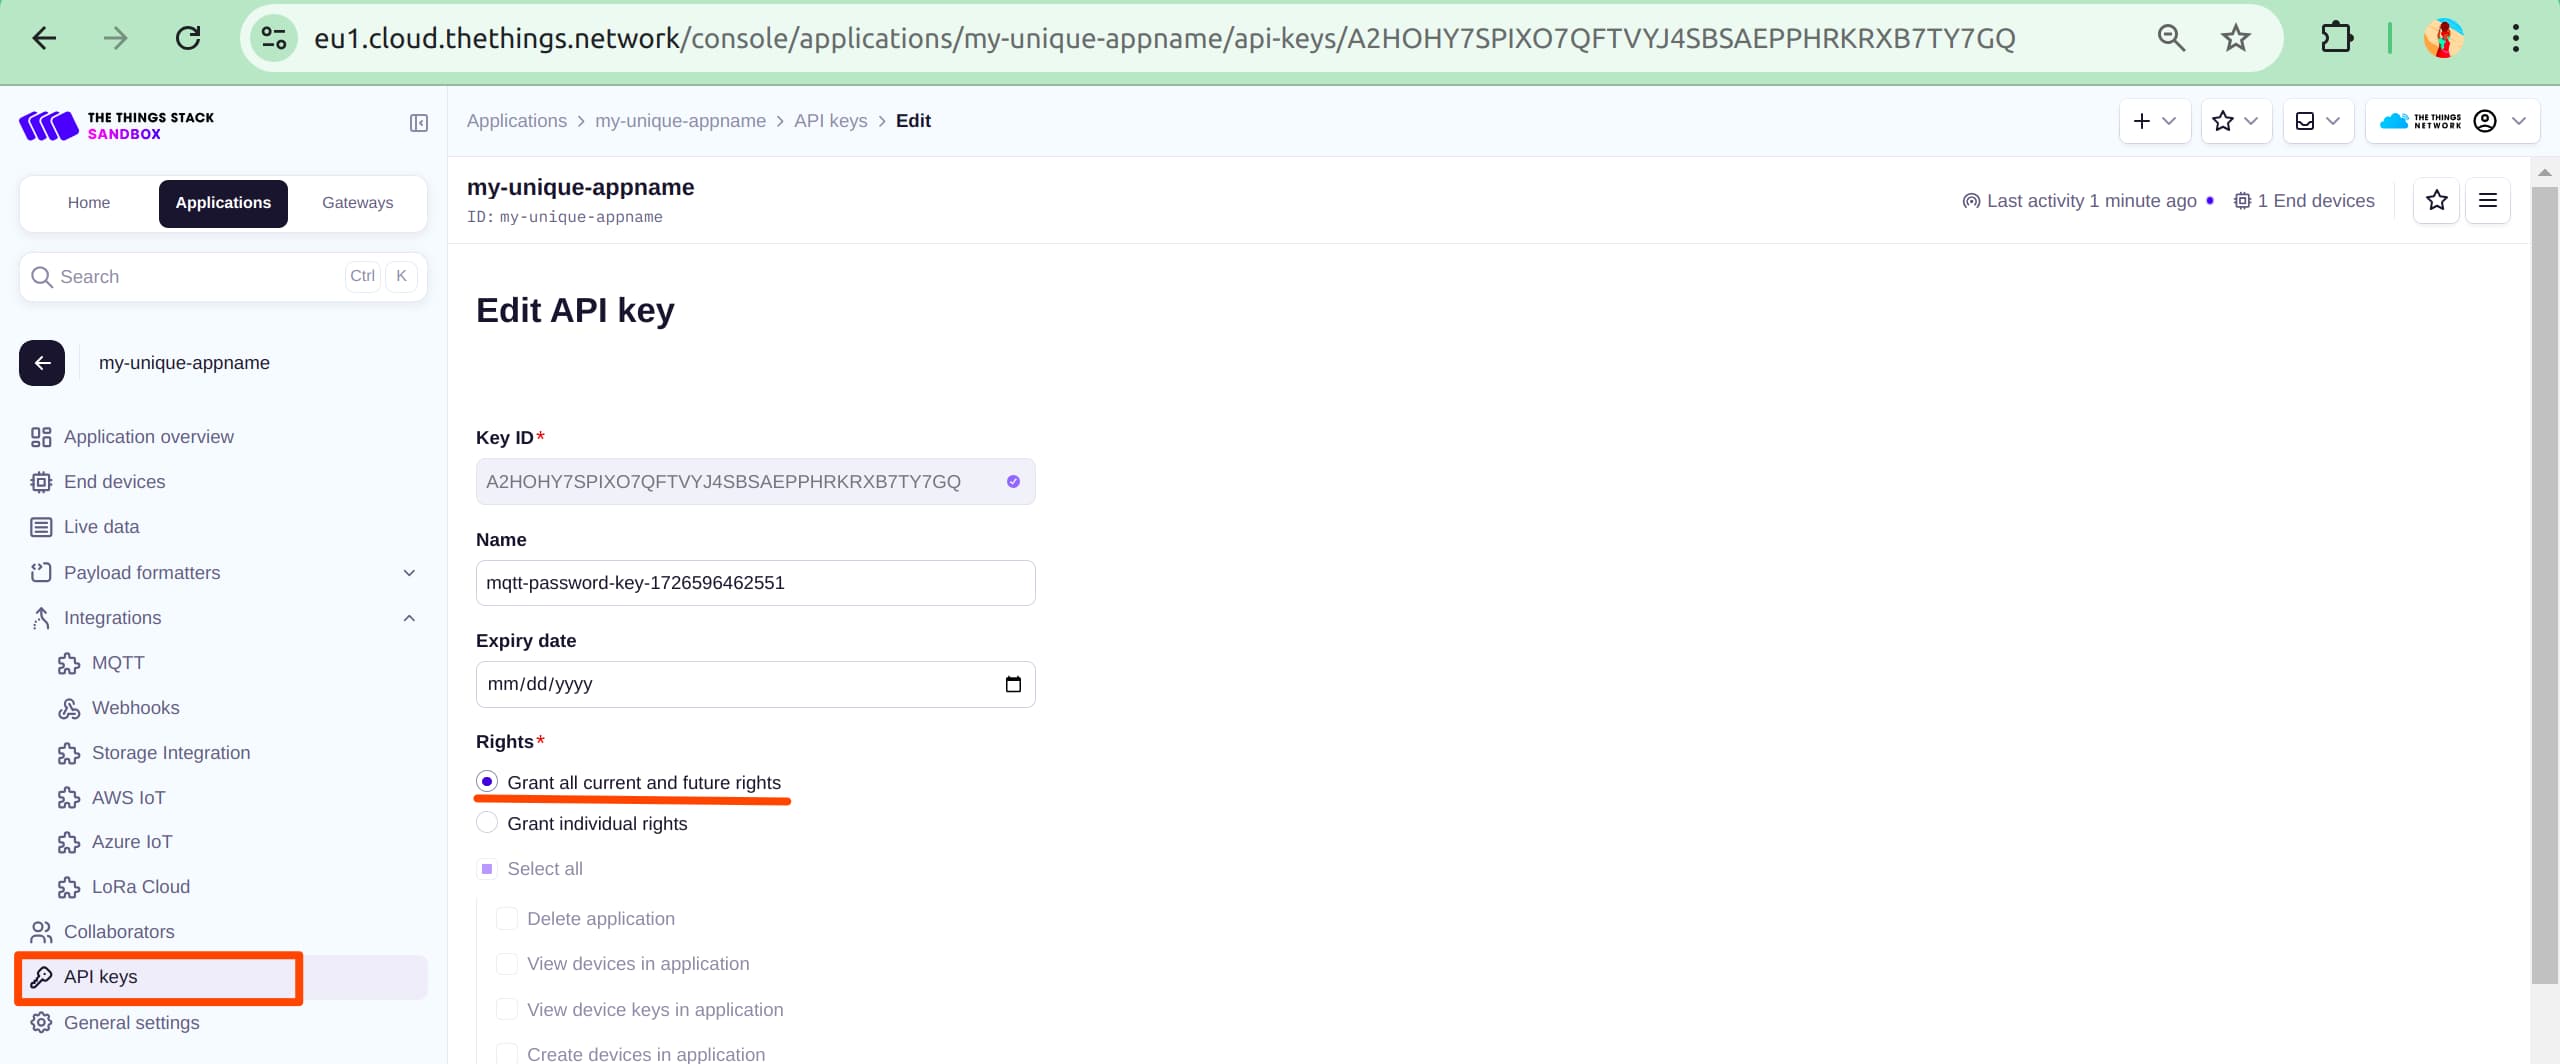Open the MQTT integration
Image resolution: width=2560 pixels, height=1064 pixels.
point(117,662)
